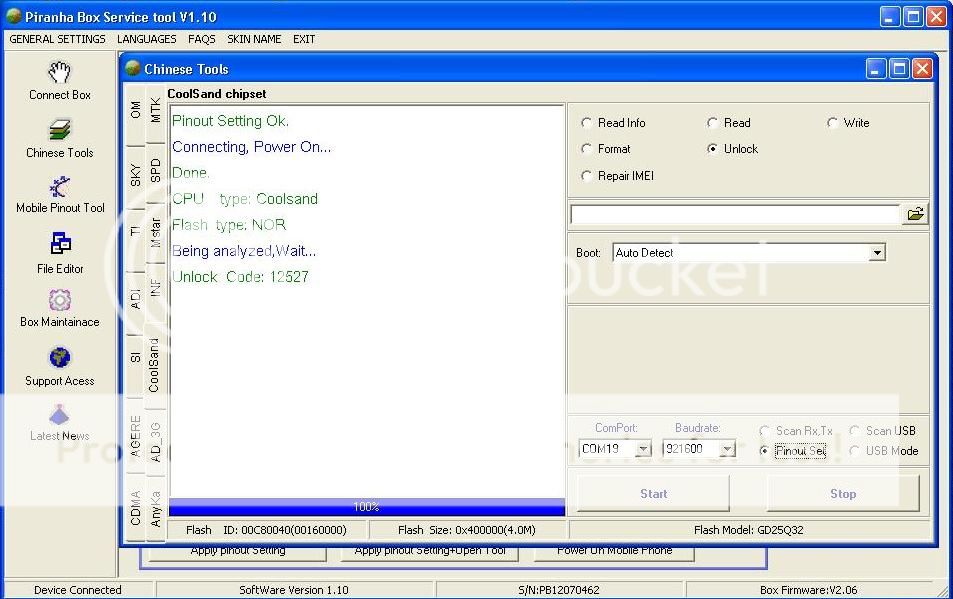Click Chinese Tools window title icon
The width and height of the screenshot is (953, 599).
(x=132, y=69)
